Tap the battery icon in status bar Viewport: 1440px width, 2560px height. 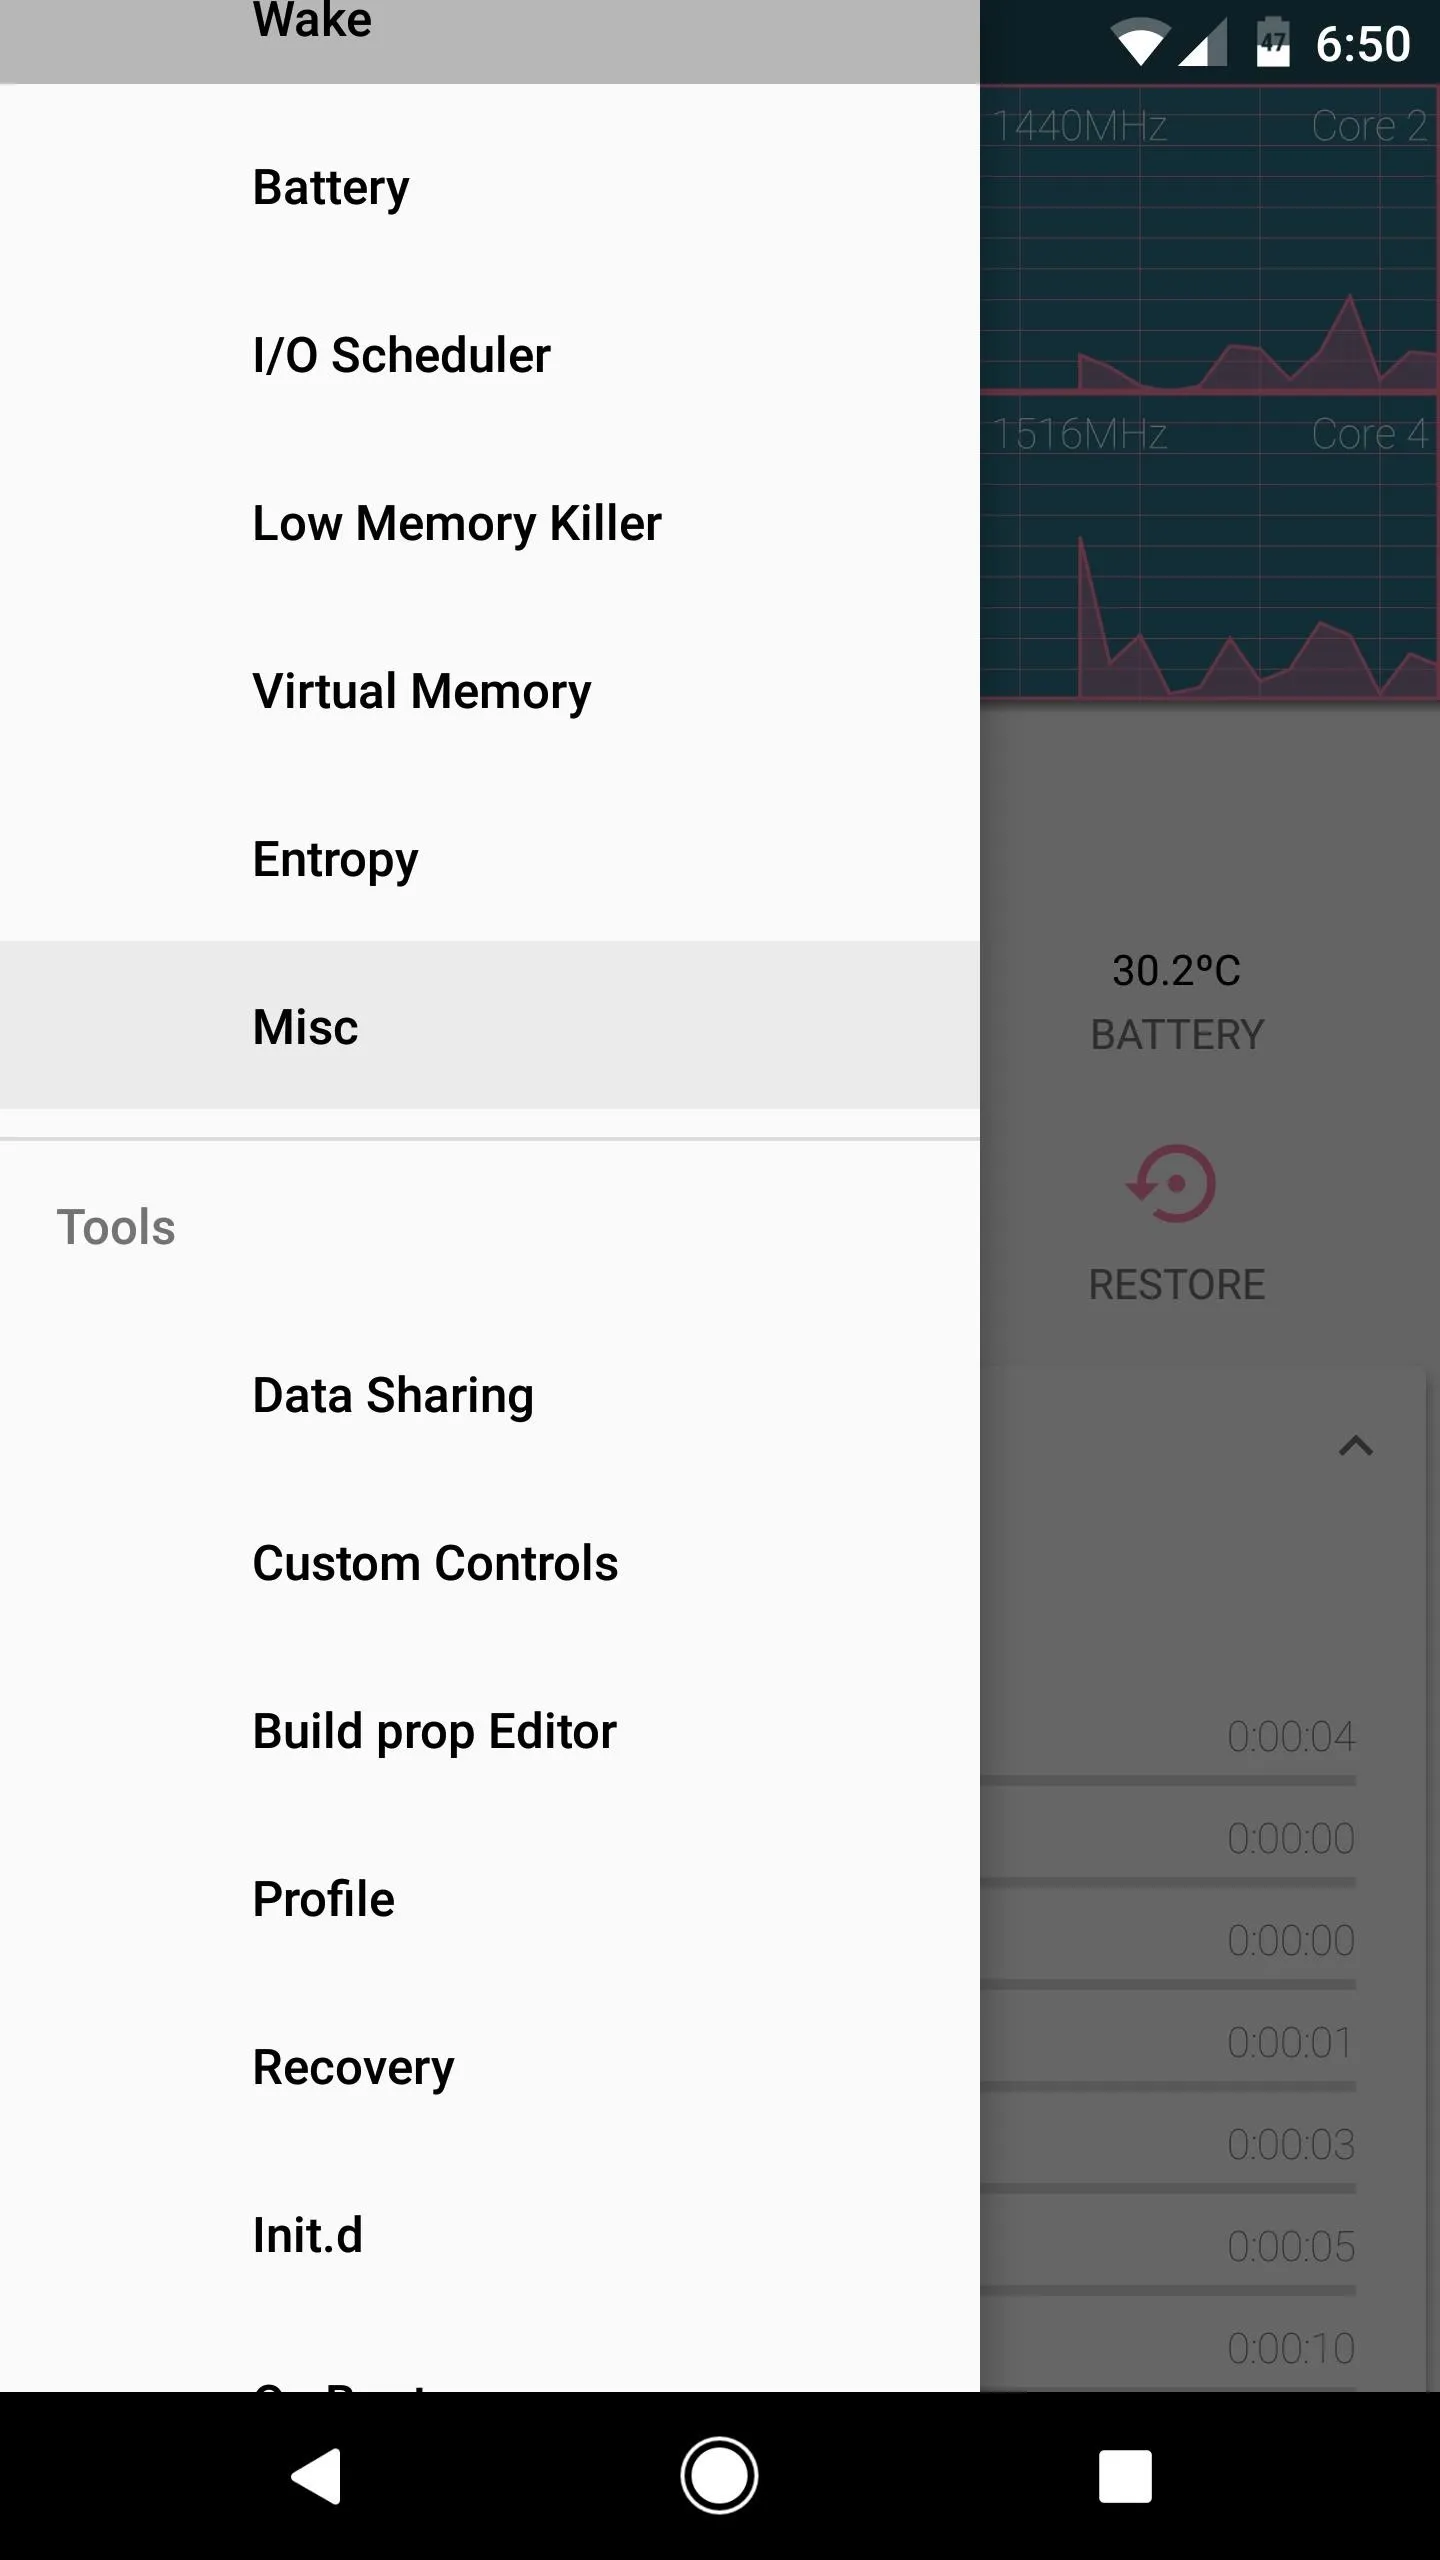1272,44
